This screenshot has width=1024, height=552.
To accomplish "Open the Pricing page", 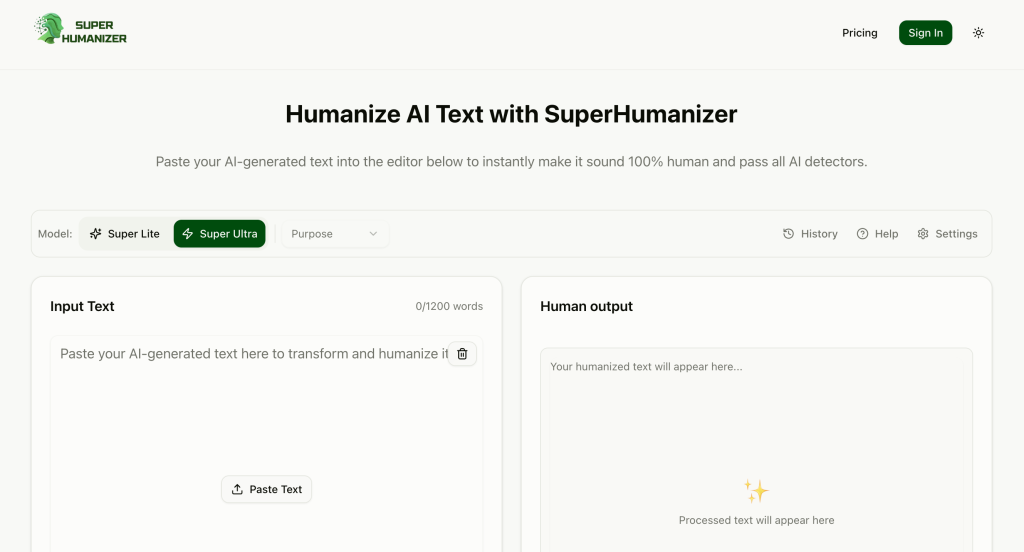I will coord(859,33).
